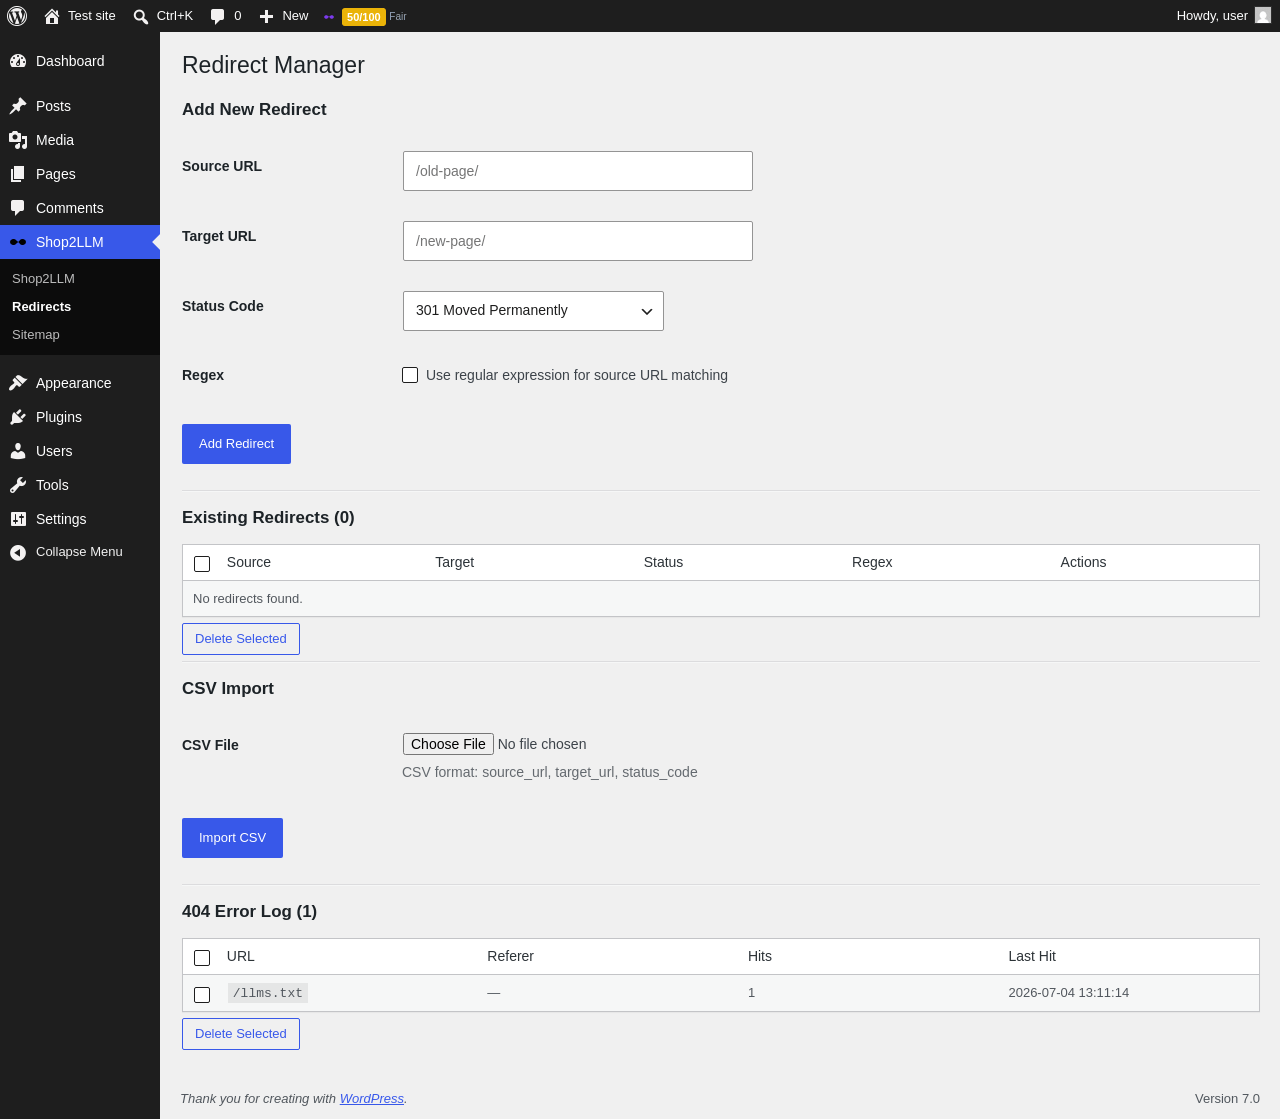Click Howdy, user account link

(1223, 16)
